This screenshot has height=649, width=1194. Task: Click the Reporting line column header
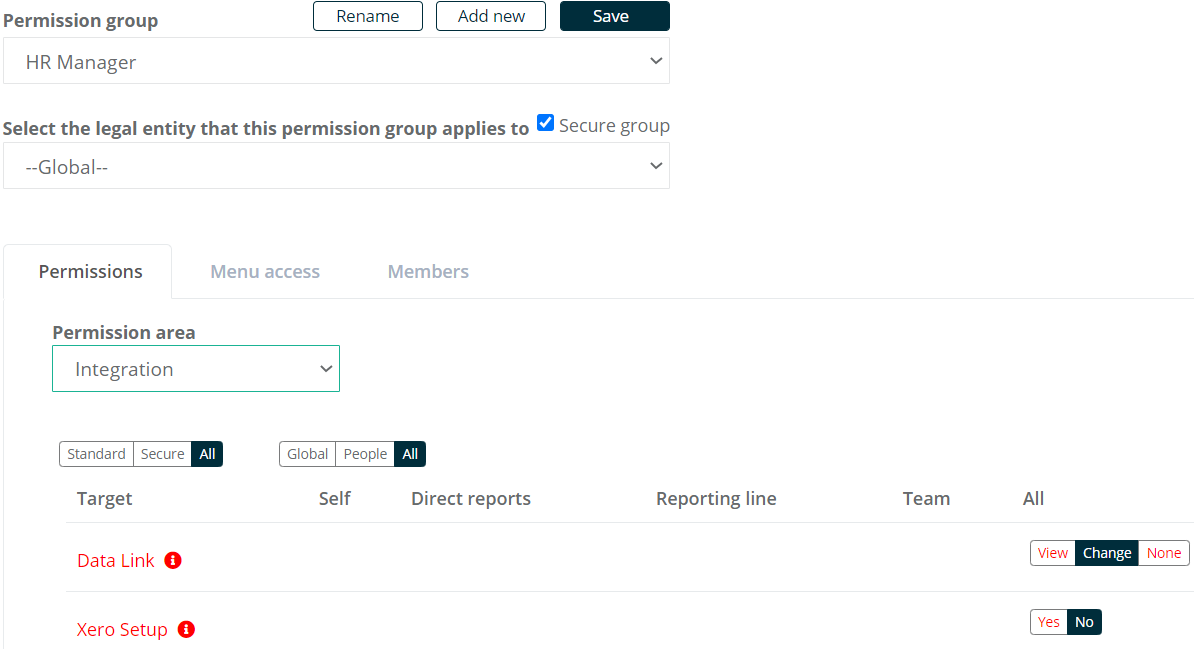[716, 499]
